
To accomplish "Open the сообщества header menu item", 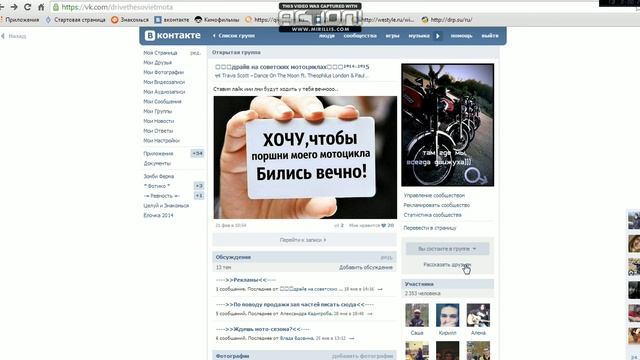I will (x=360, y=36).
